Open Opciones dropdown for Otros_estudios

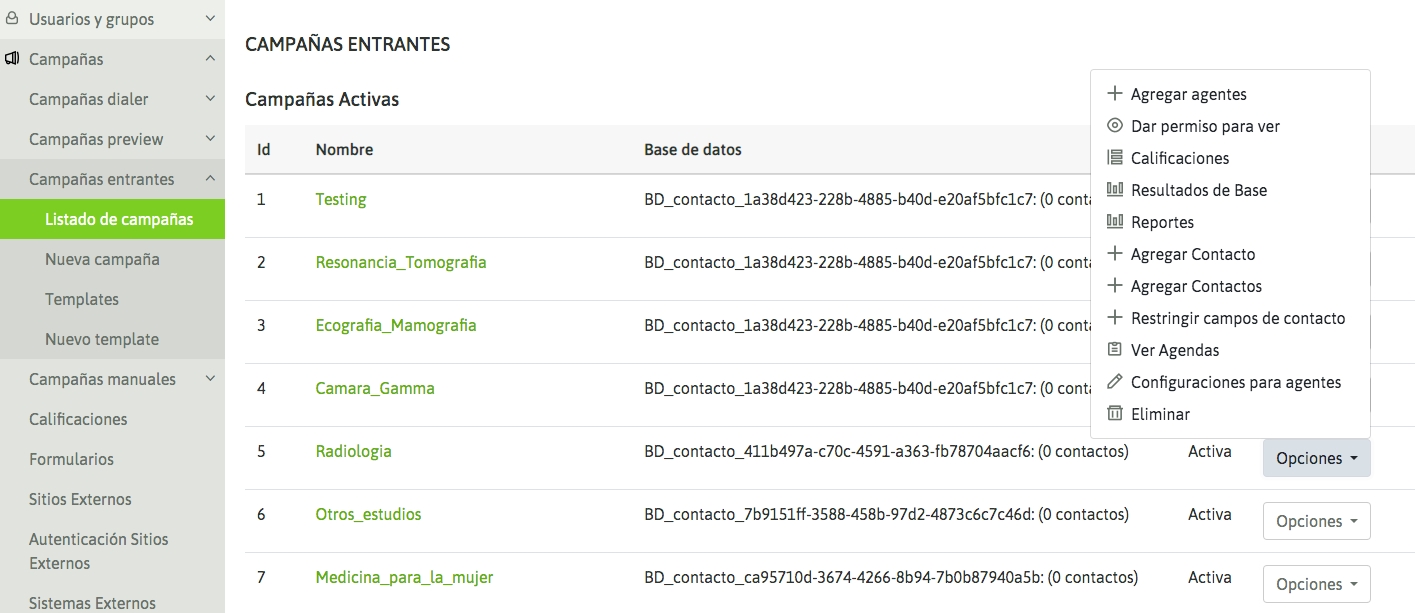pyautogui.click(x=1316, y=521)
